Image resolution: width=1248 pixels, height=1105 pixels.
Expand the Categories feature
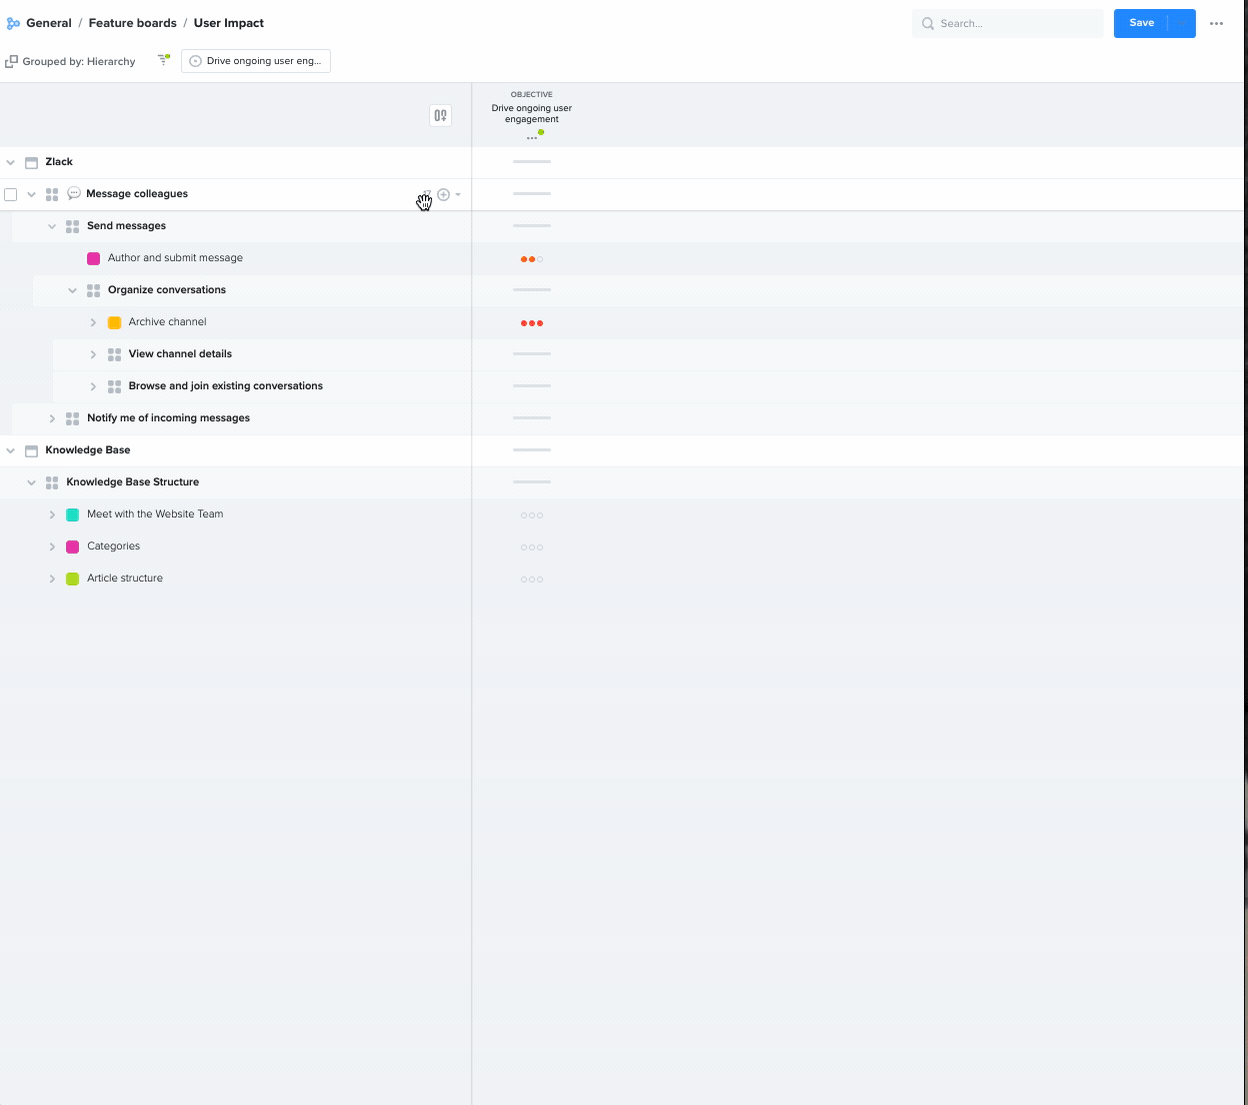tap(52, 546)
